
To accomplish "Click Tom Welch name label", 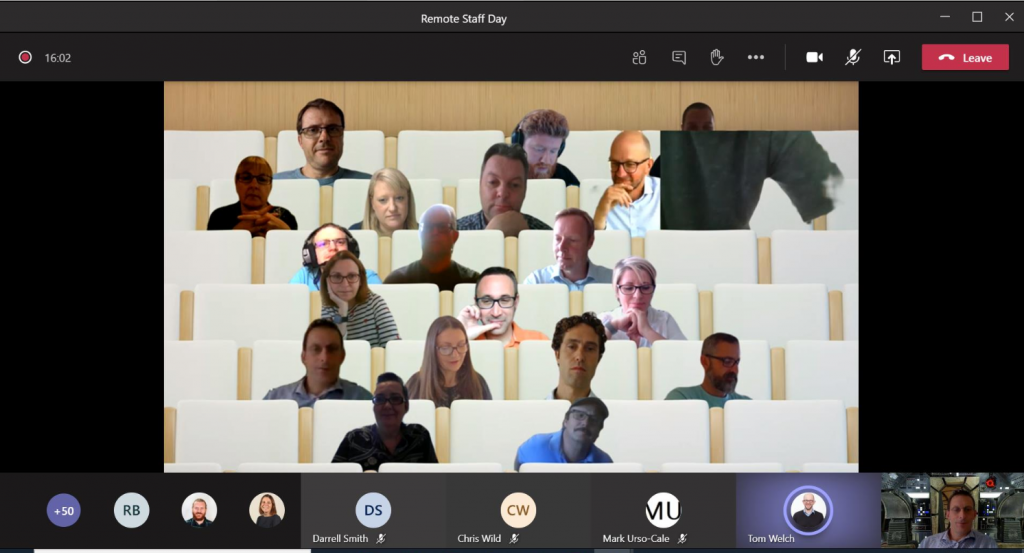I will 771,539.
